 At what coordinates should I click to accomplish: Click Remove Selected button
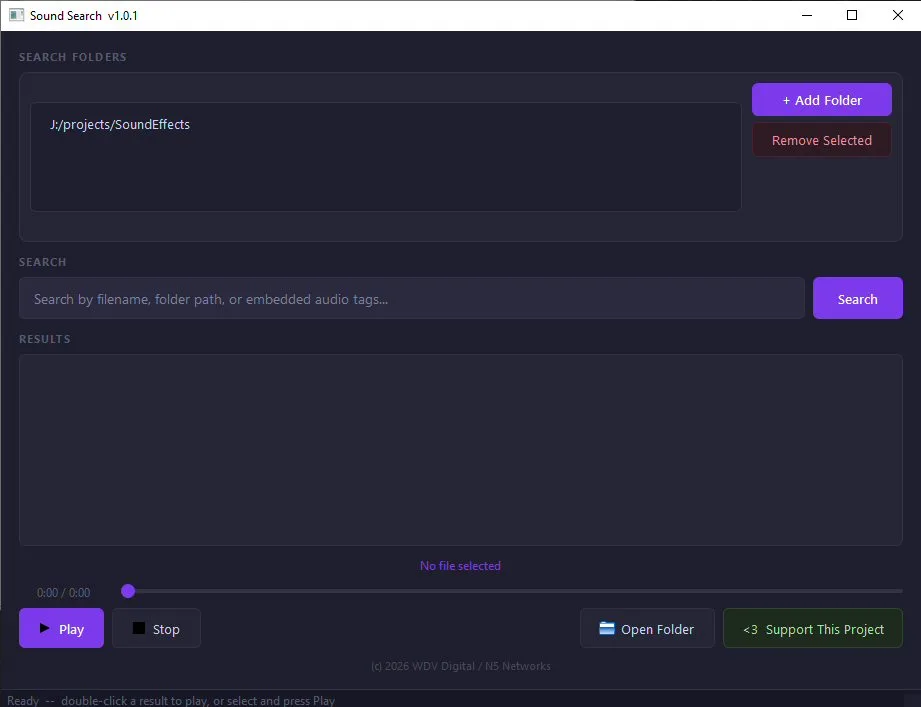822,140
